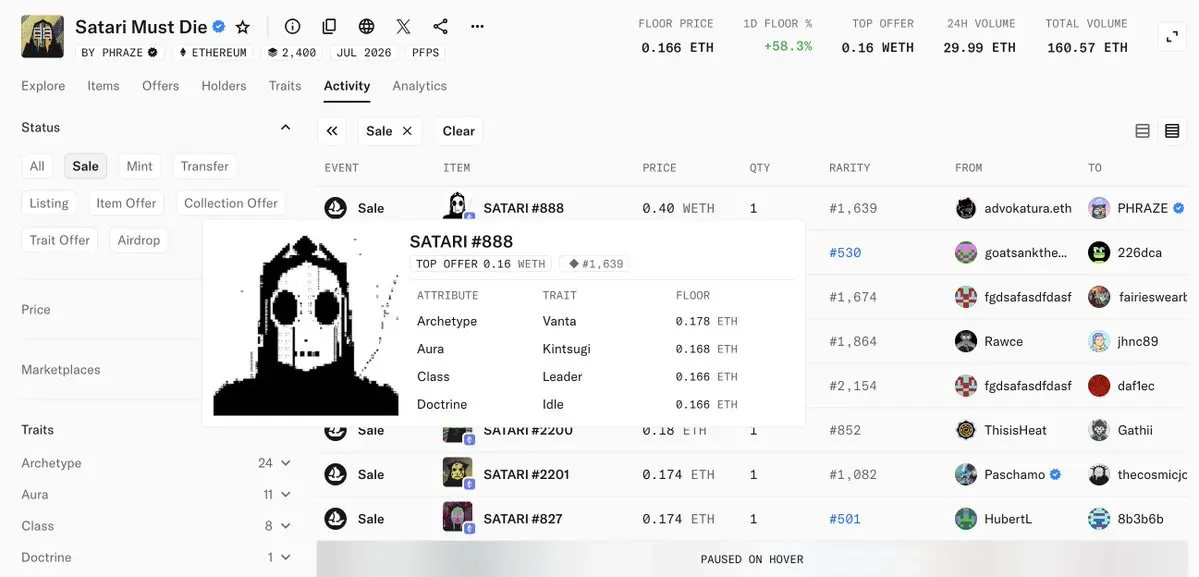Viewport: 1199px width, 577px height.
Task: Remove the Sale filter chip
Action: pos(408,131)
